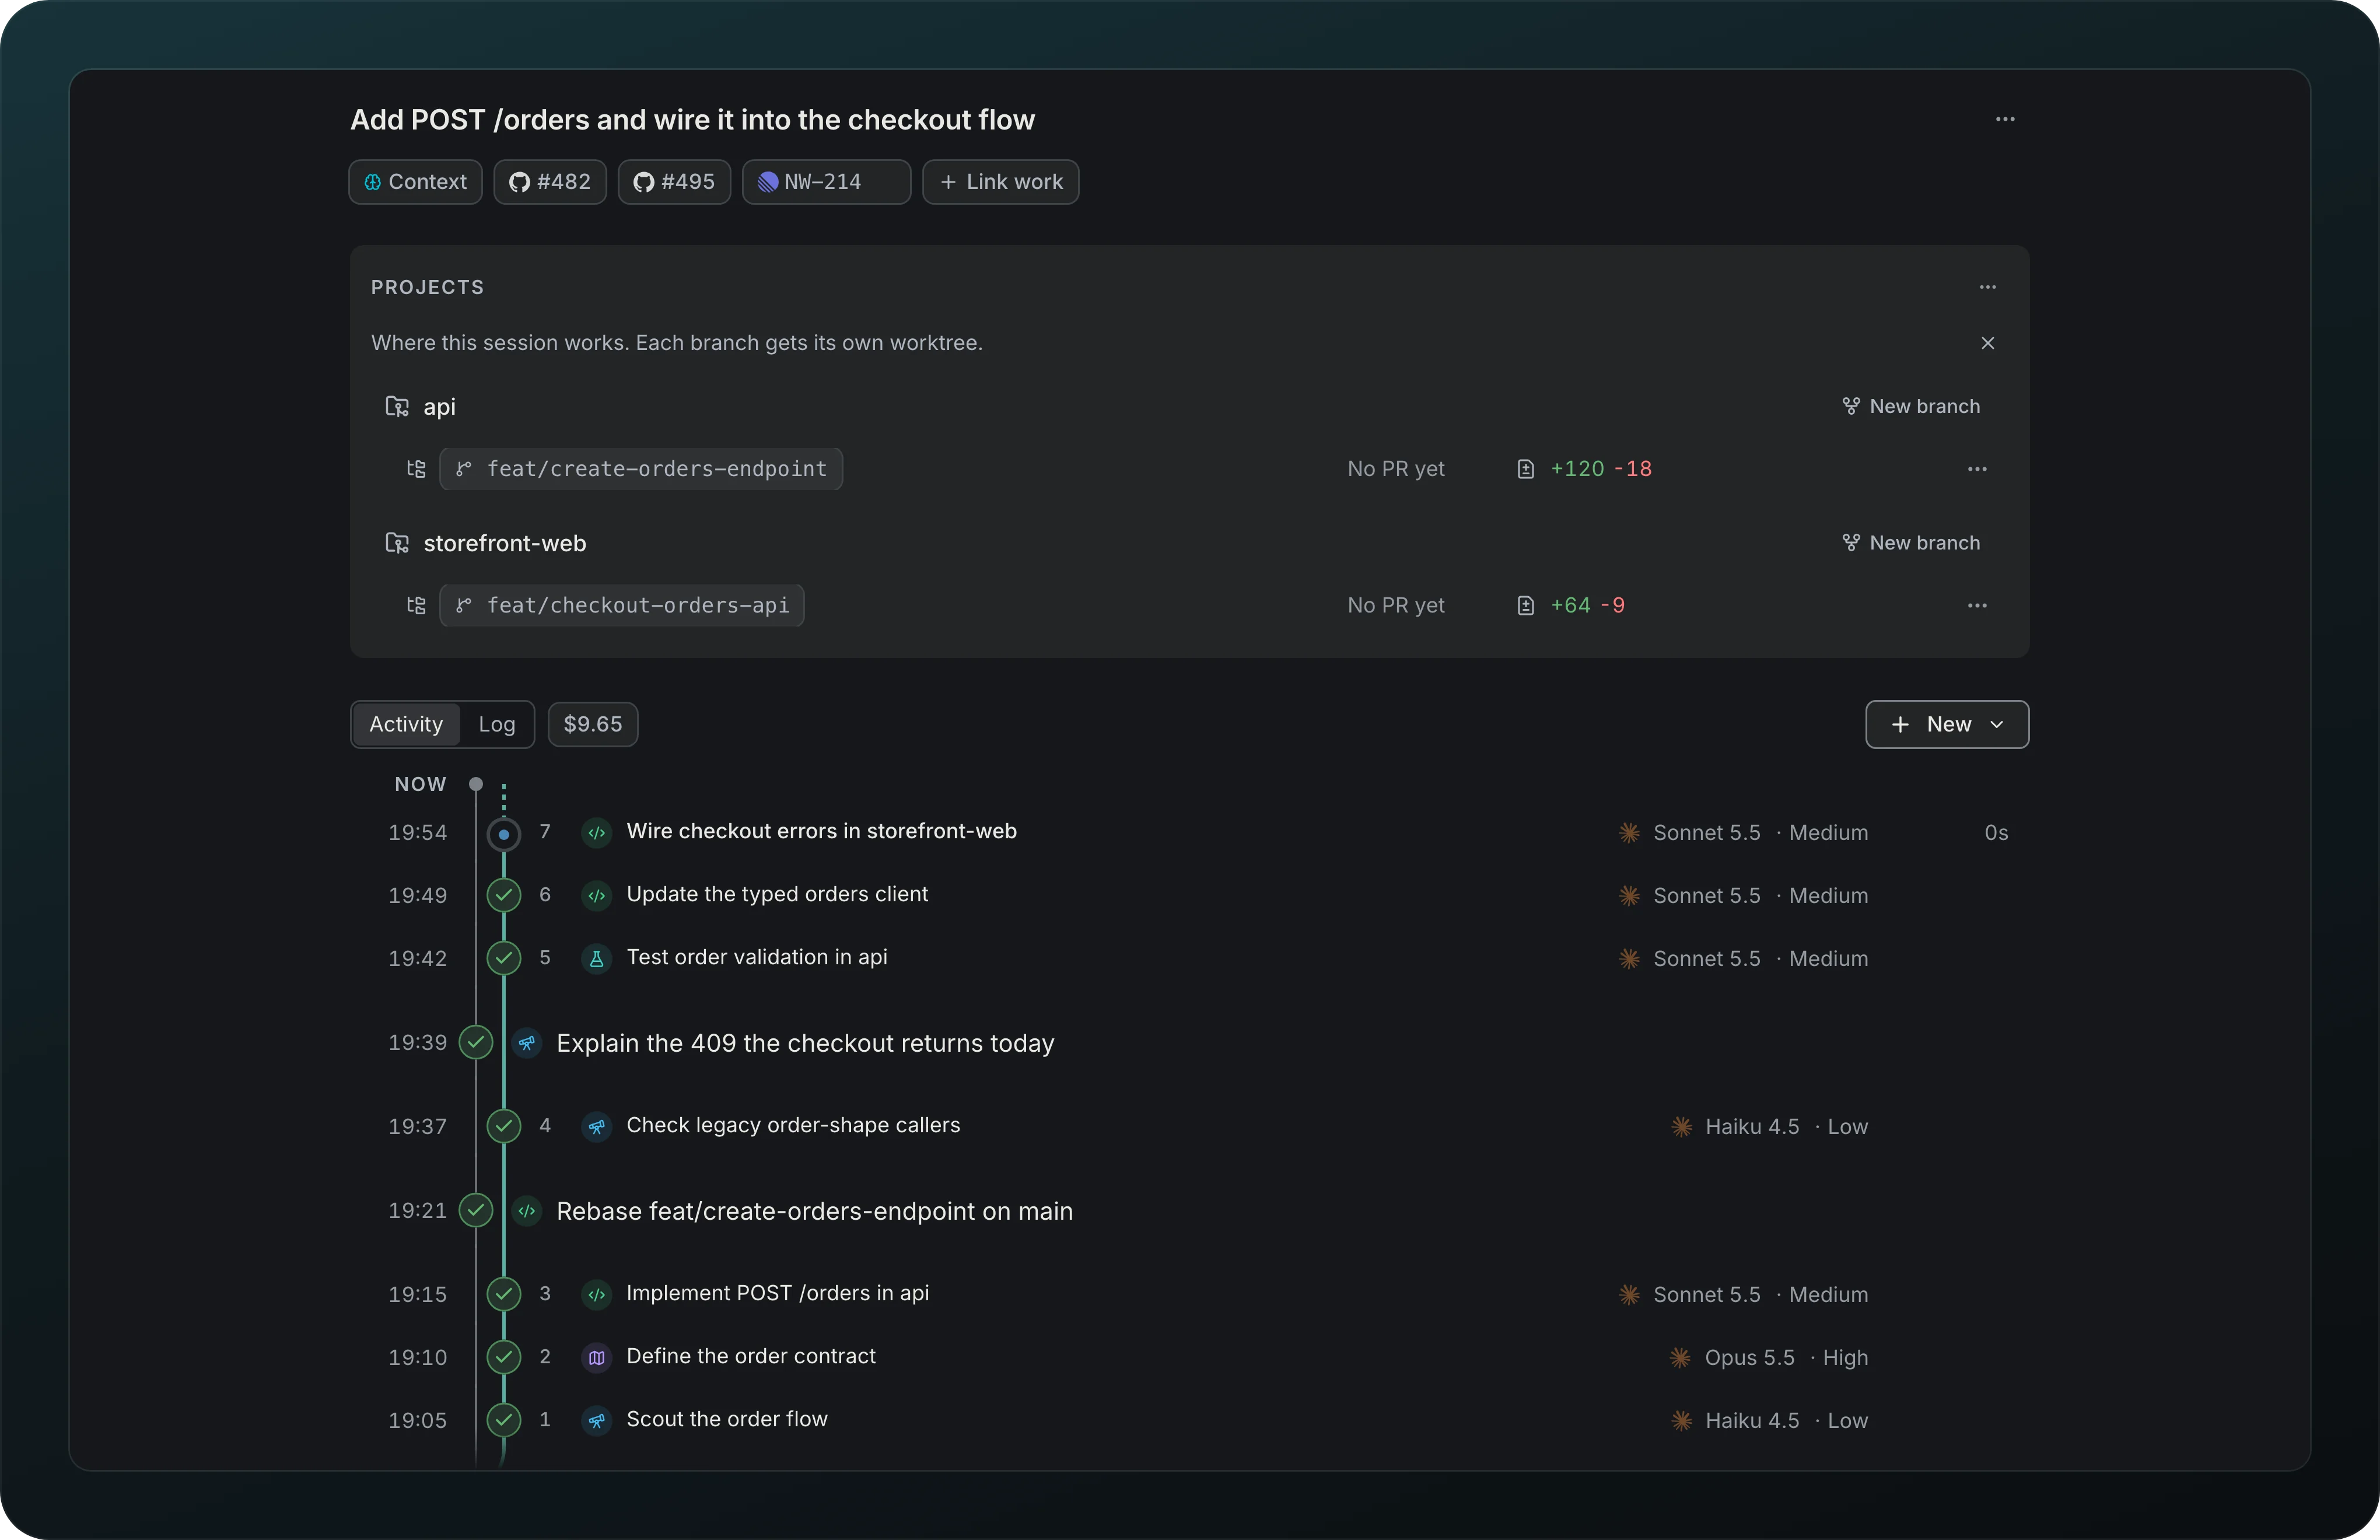Open the Context chip
Viewport: 2380px width, 1540px height.
coord(415,182)
